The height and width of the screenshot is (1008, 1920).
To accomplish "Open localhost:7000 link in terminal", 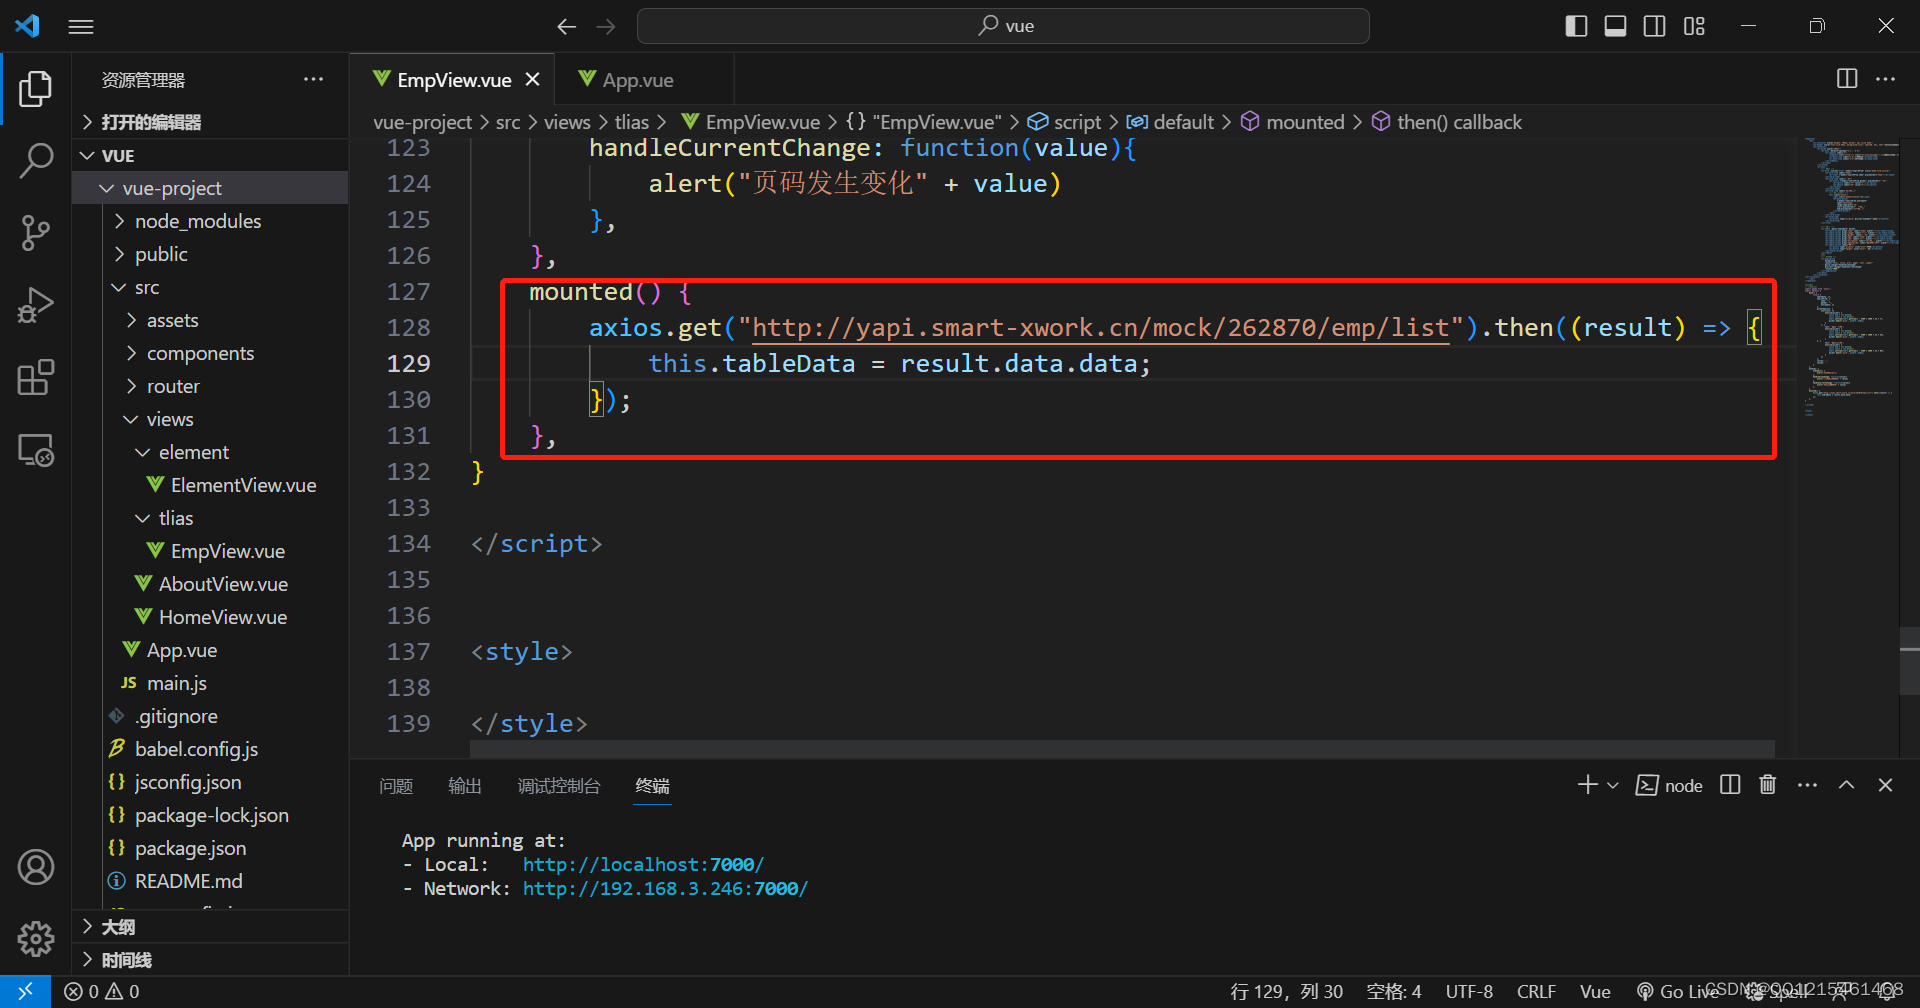I will click(x=643, y=864).
